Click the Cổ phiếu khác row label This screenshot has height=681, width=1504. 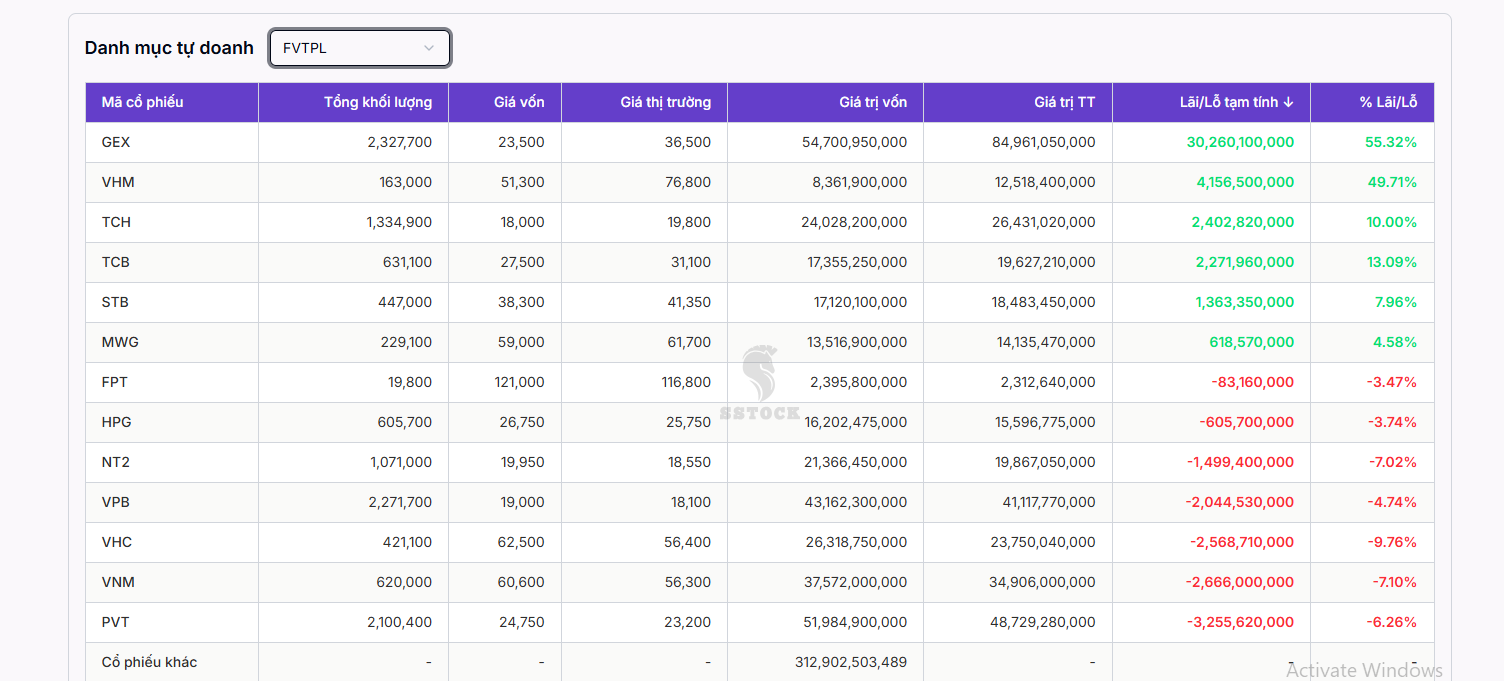pyautogui.click(x=149, y=662)
